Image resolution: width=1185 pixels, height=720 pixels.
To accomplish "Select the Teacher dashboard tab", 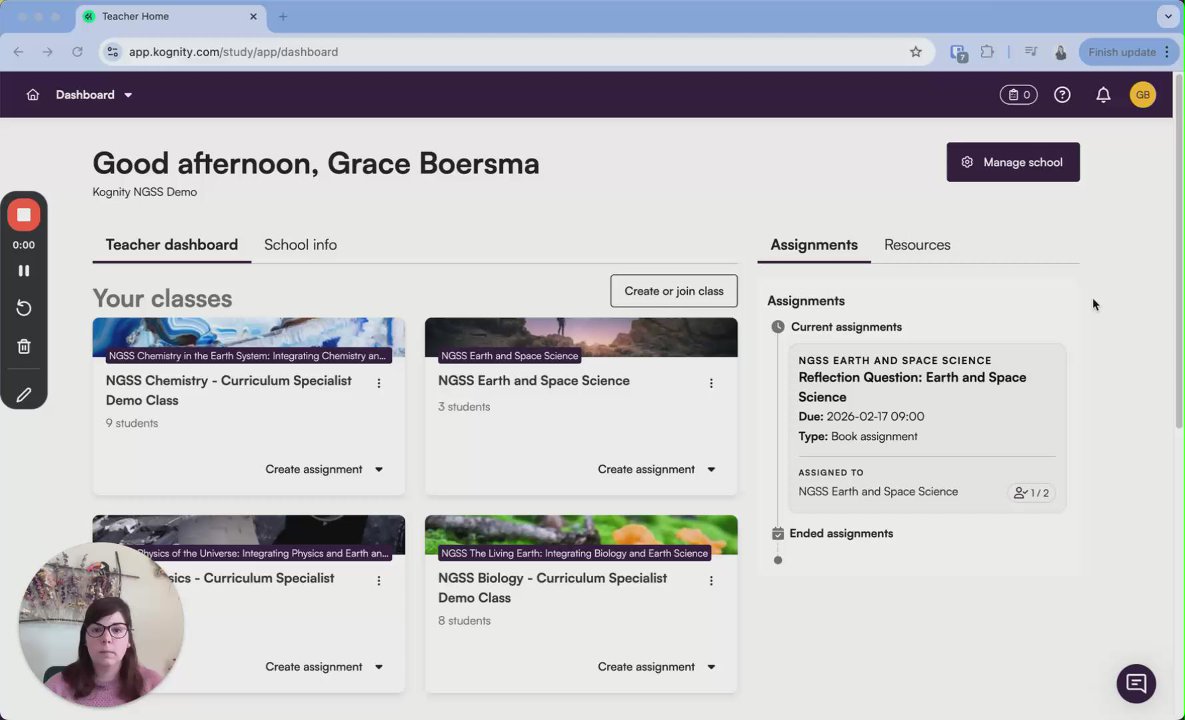I will [x=172, y=245].
